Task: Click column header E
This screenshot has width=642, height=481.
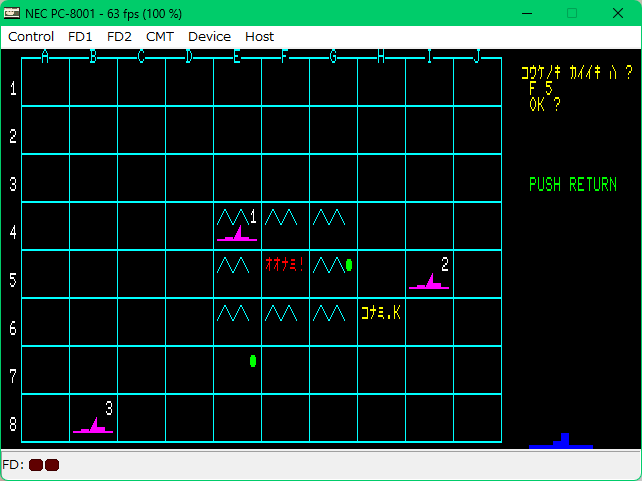Action: click(x=237, y=56)
